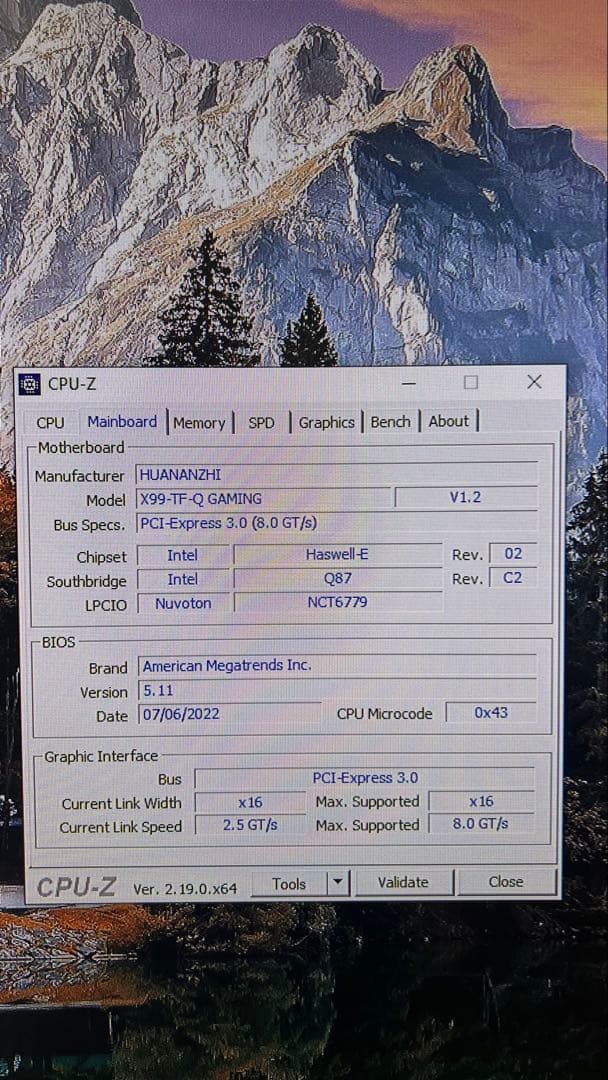Maximize the CPU-Z window
Screen dimensions: 608x1080
[471, 382]
